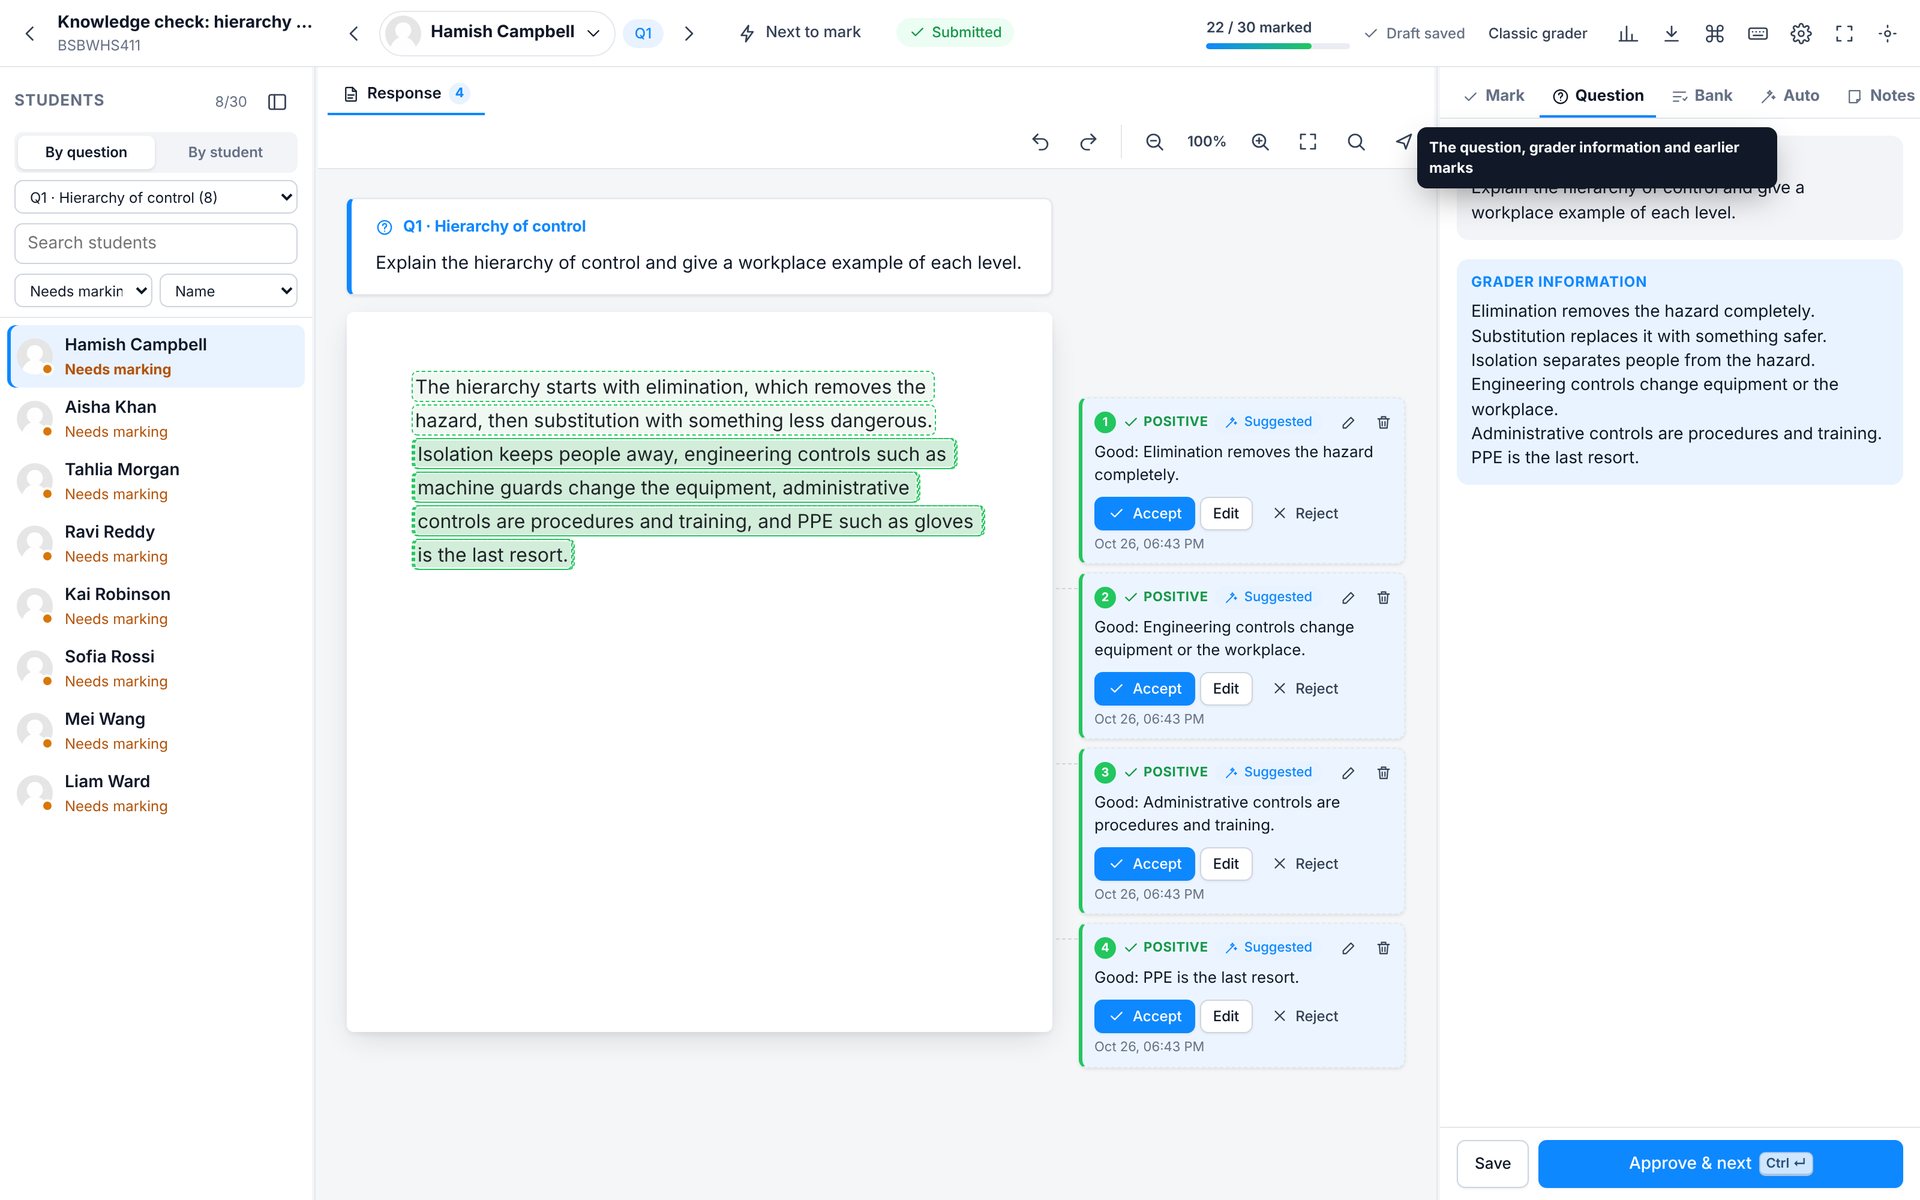This screenshot has height=1200, width=1920.
Task: Switch list to By question
Action: (x=86, y=152)
